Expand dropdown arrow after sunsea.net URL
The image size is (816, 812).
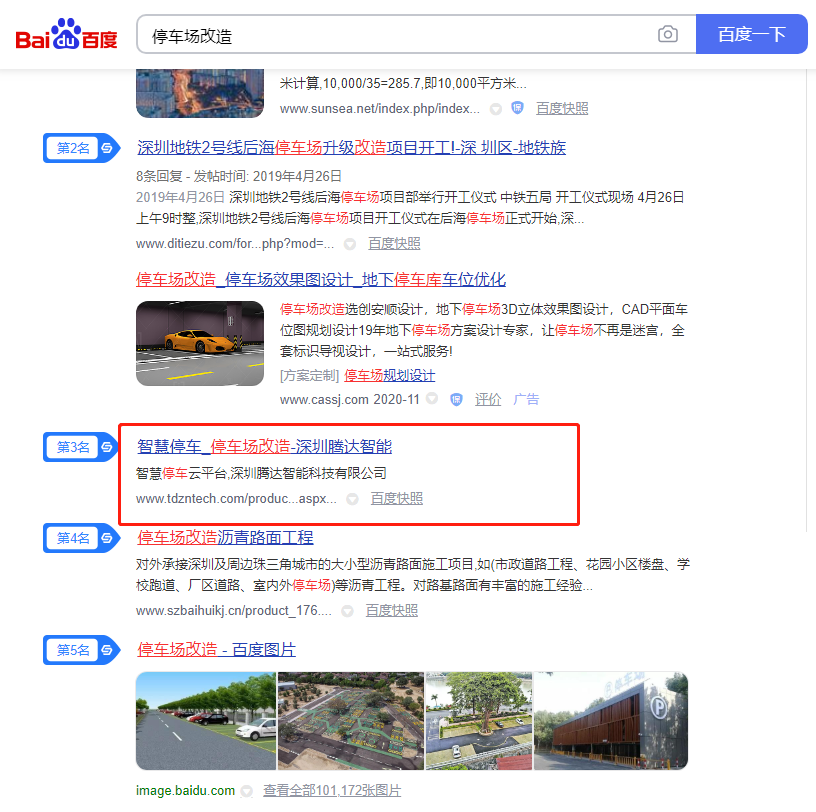(x=496, y=109)
